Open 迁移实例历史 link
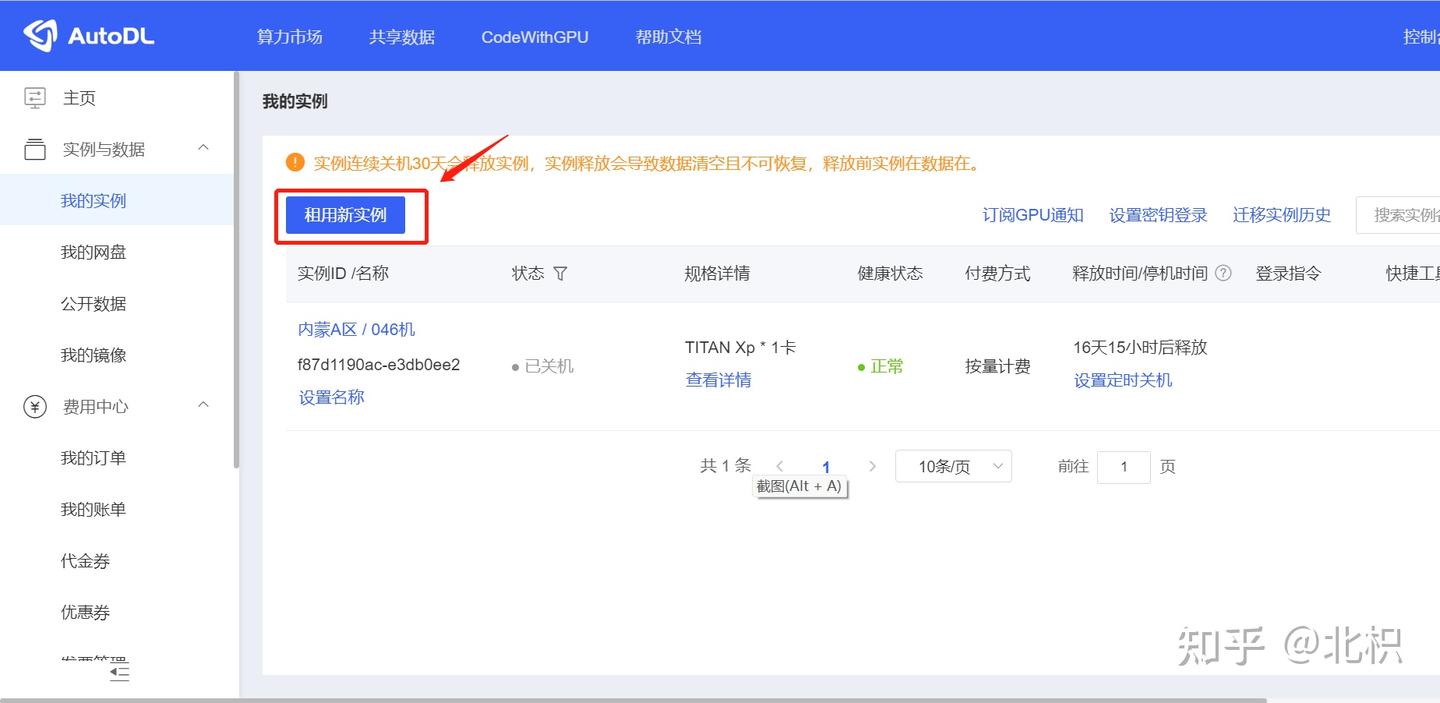 point(1281,214)
